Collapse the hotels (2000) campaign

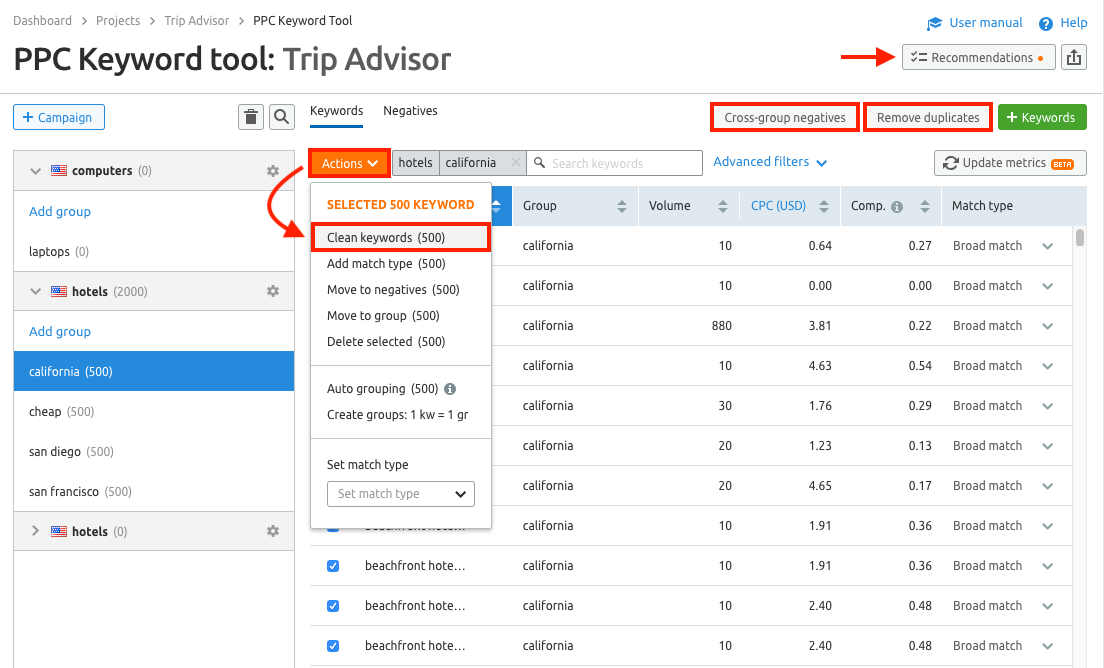tap(35, 291)
